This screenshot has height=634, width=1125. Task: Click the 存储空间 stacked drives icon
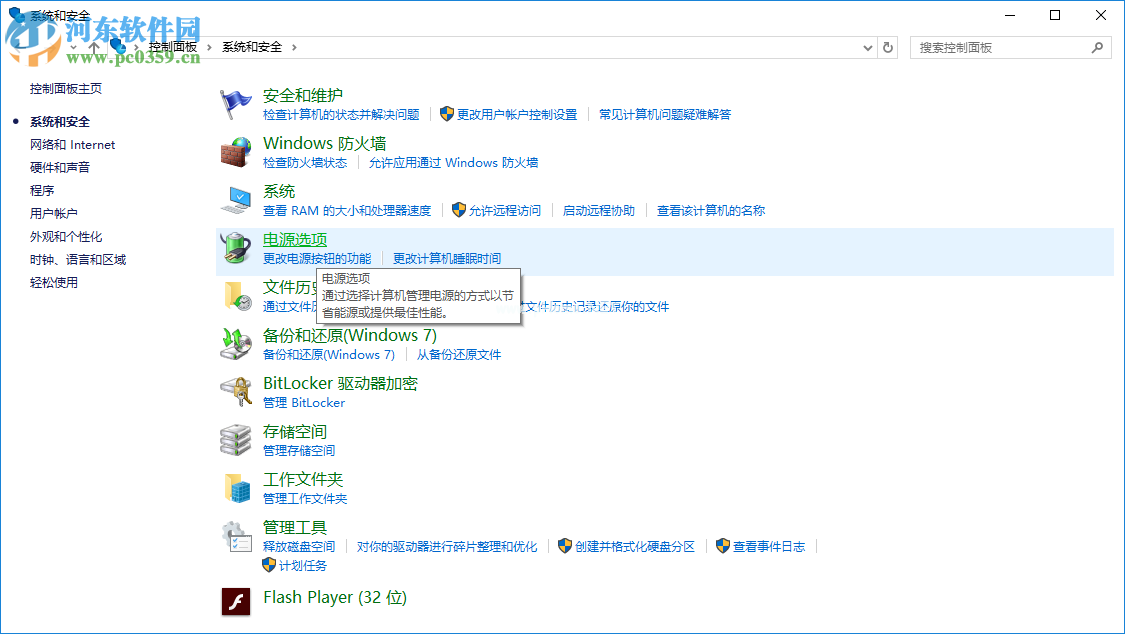(x=237, y=439)
